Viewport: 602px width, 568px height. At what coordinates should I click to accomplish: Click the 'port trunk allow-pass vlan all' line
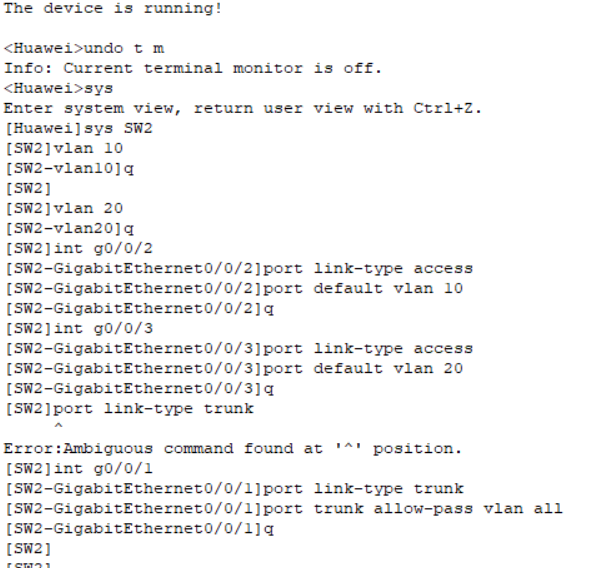point(284,509)
